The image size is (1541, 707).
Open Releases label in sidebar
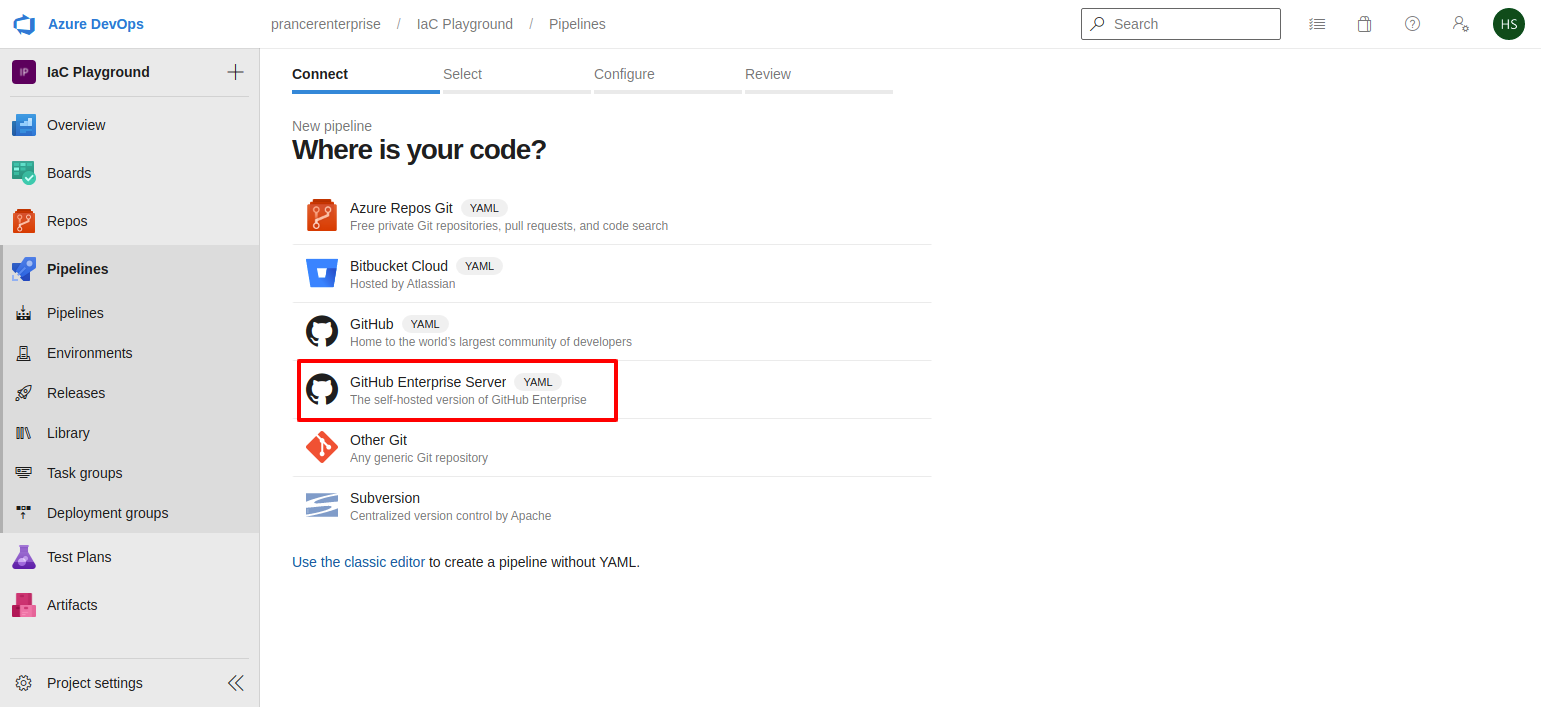[76, 393]
